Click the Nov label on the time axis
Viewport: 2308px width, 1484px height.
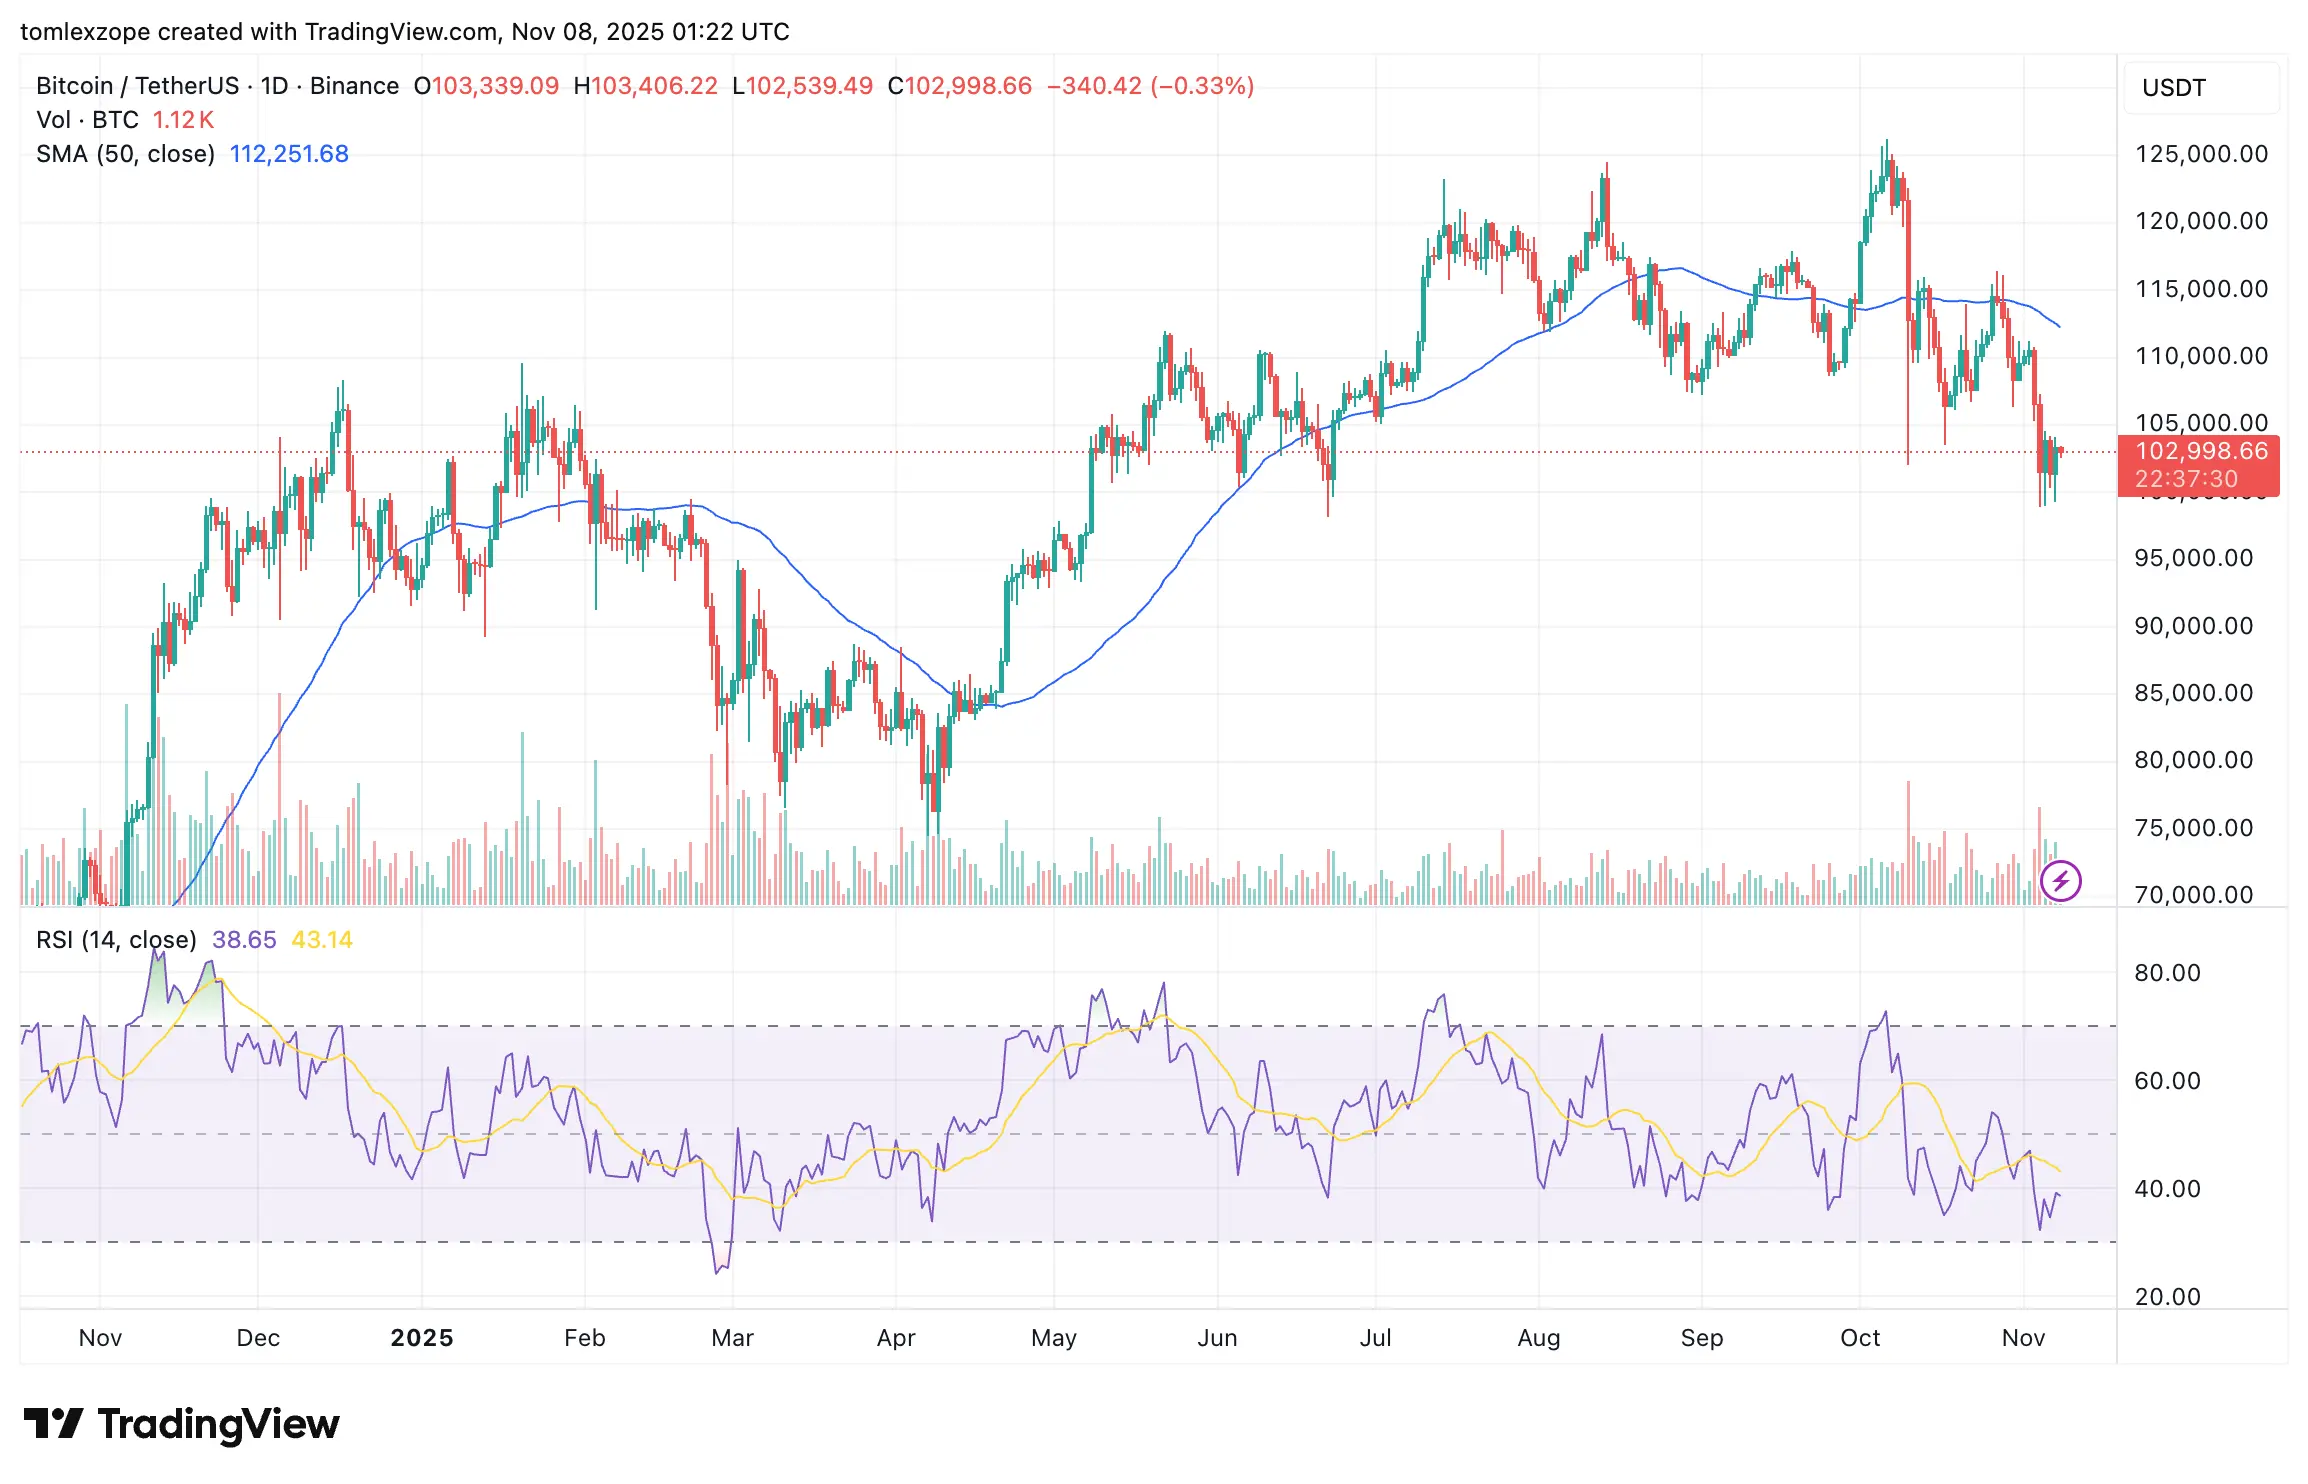pos(100,1338)
